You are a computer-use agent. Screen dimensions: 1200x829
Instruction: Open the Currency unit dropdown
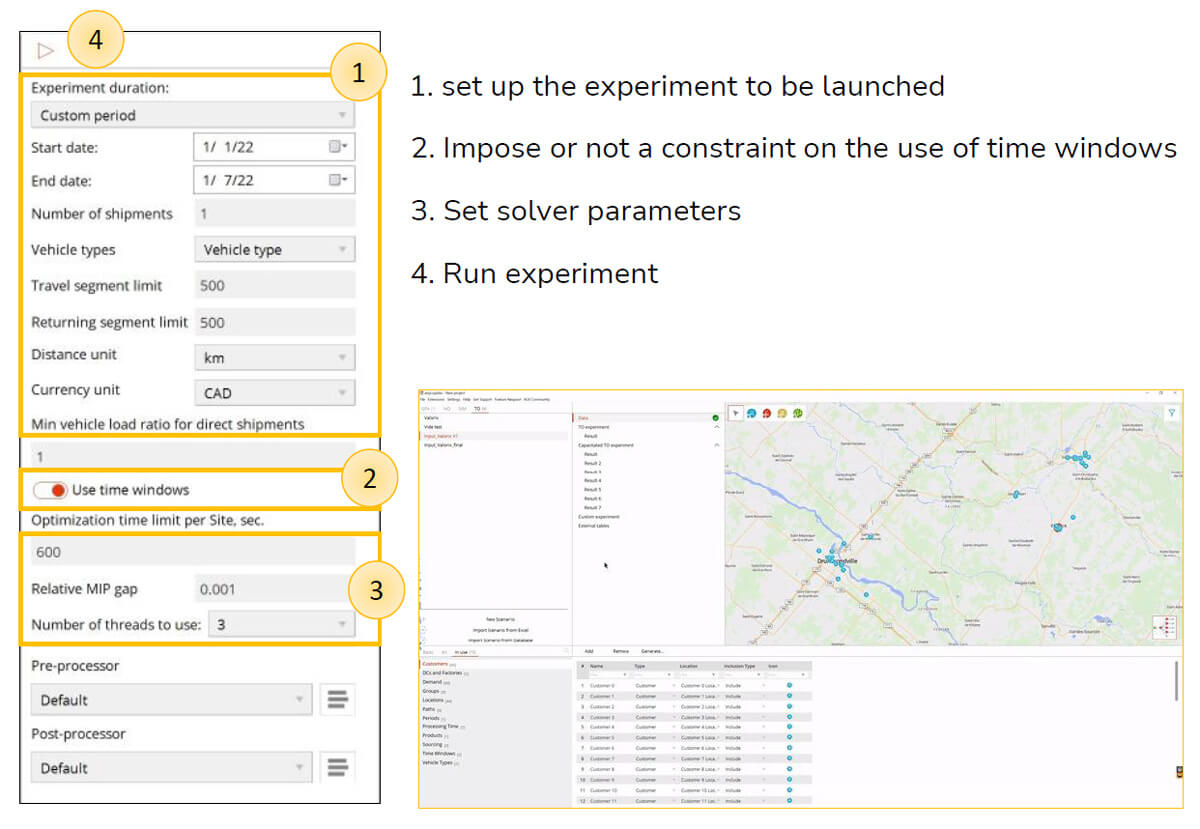click(273, 393)
